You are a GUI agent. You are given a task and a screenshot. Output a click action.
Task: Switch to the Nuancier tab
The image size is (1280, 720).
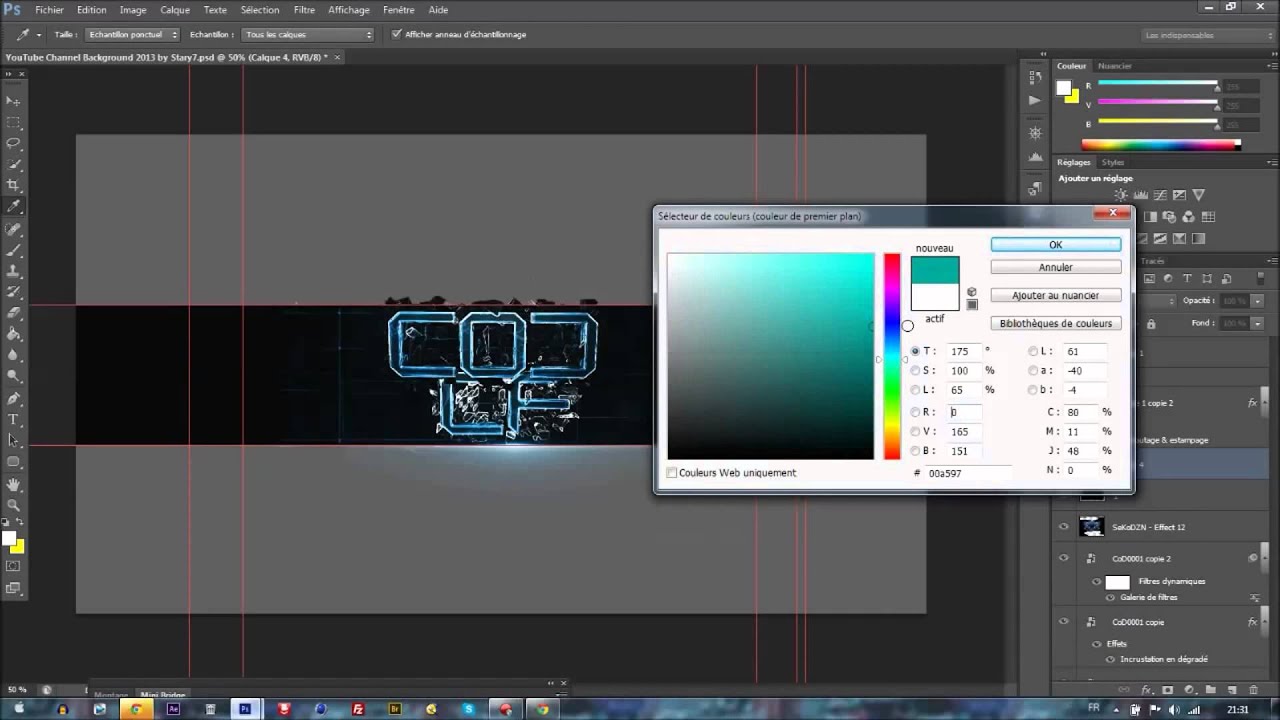[x=1115, y=66]
